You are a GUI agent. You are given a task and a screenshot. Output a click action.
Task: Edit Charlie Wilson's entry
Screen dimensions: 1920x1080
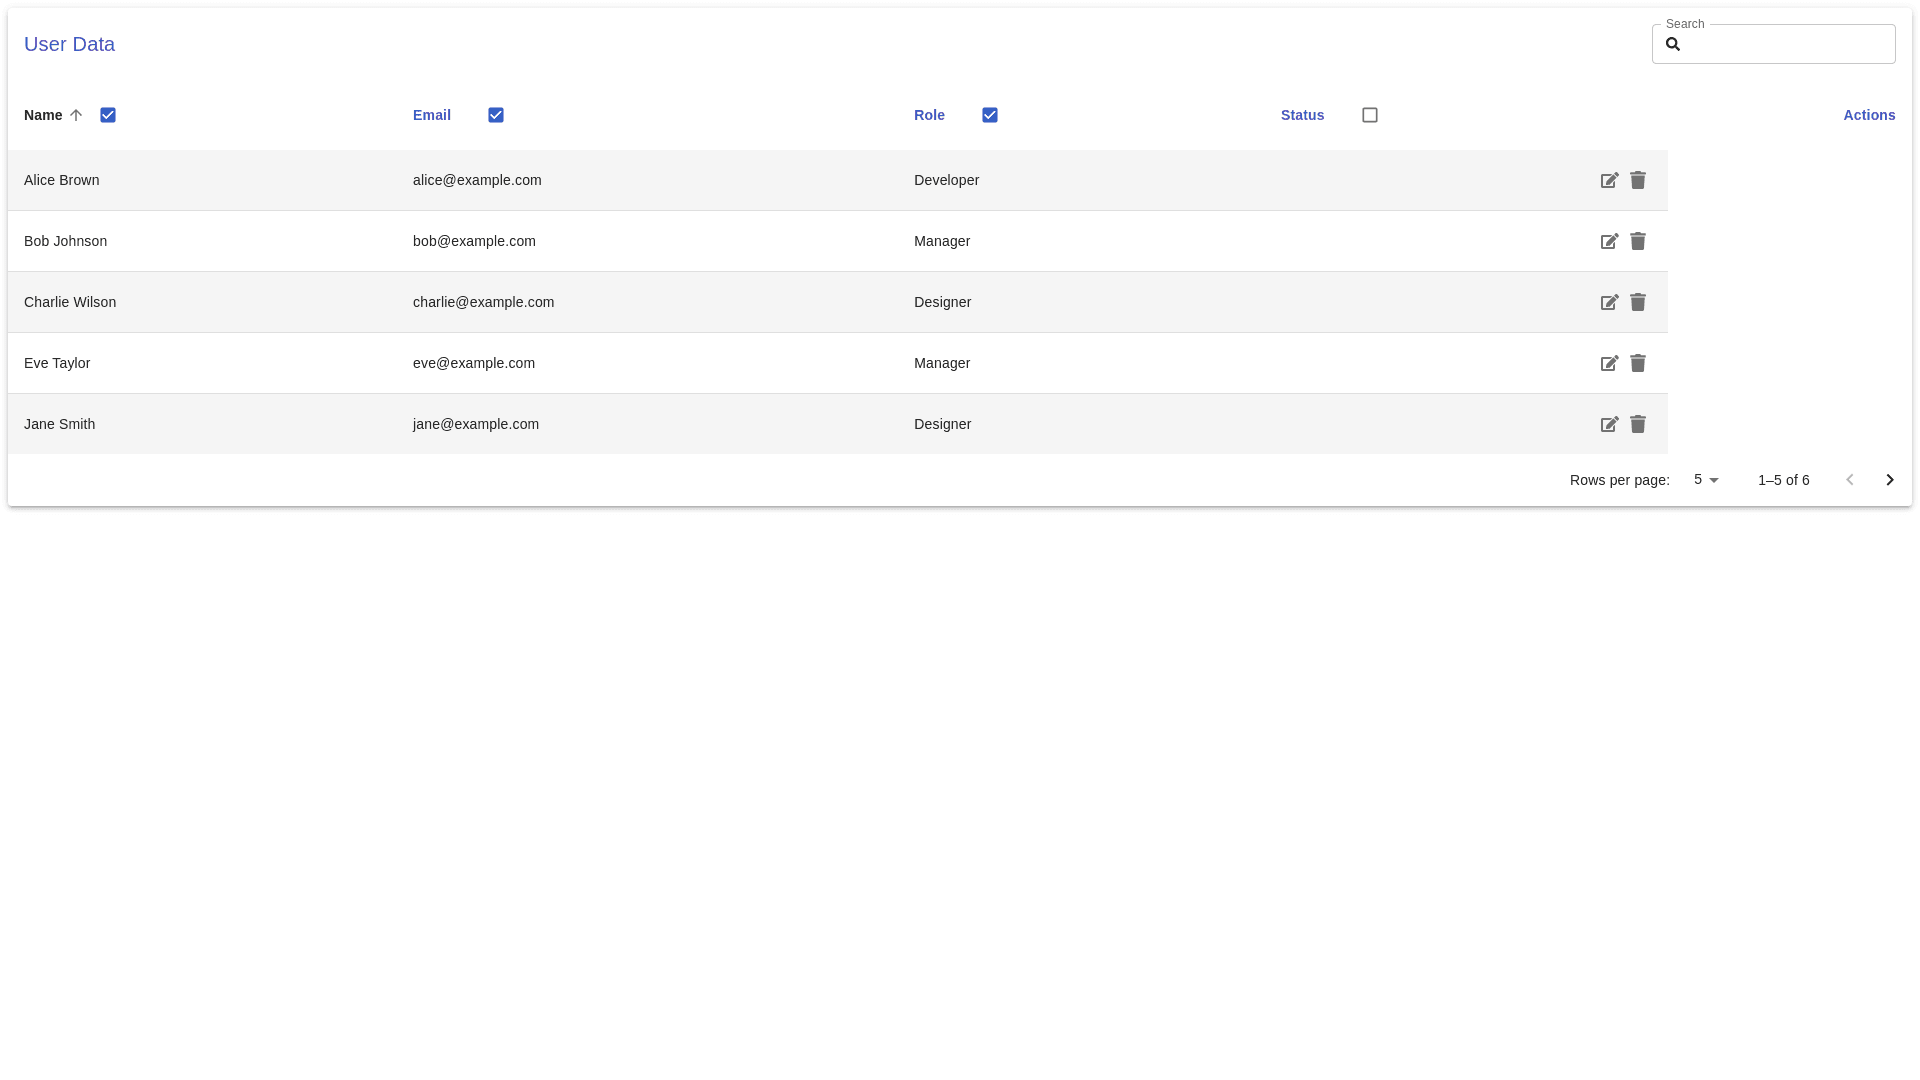pos(1609,302)
